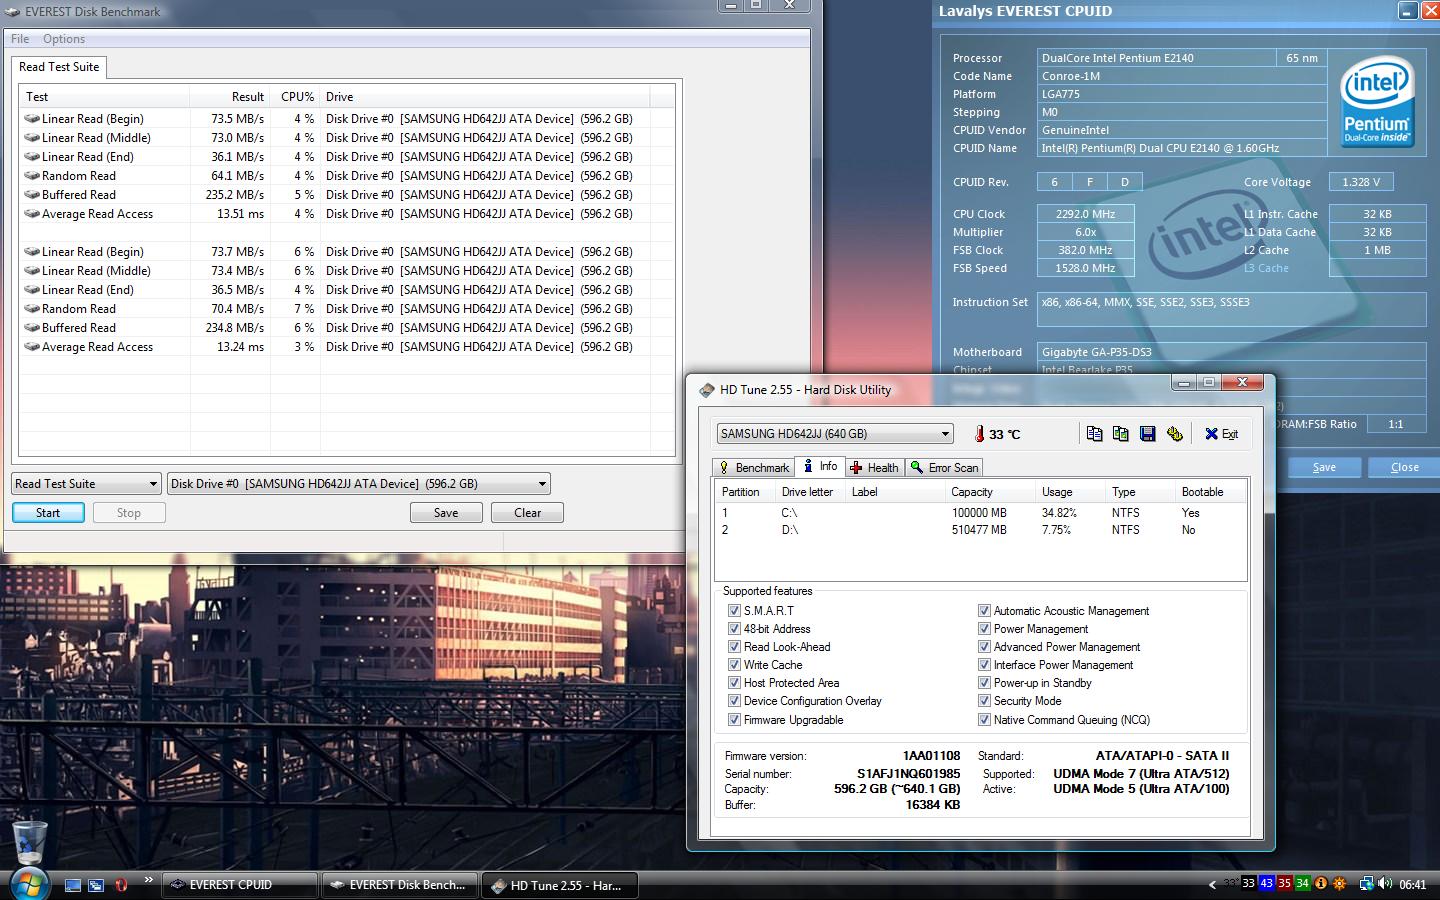Switch to the Benchmark tab in HD Tune

click(x=753, y=467)
